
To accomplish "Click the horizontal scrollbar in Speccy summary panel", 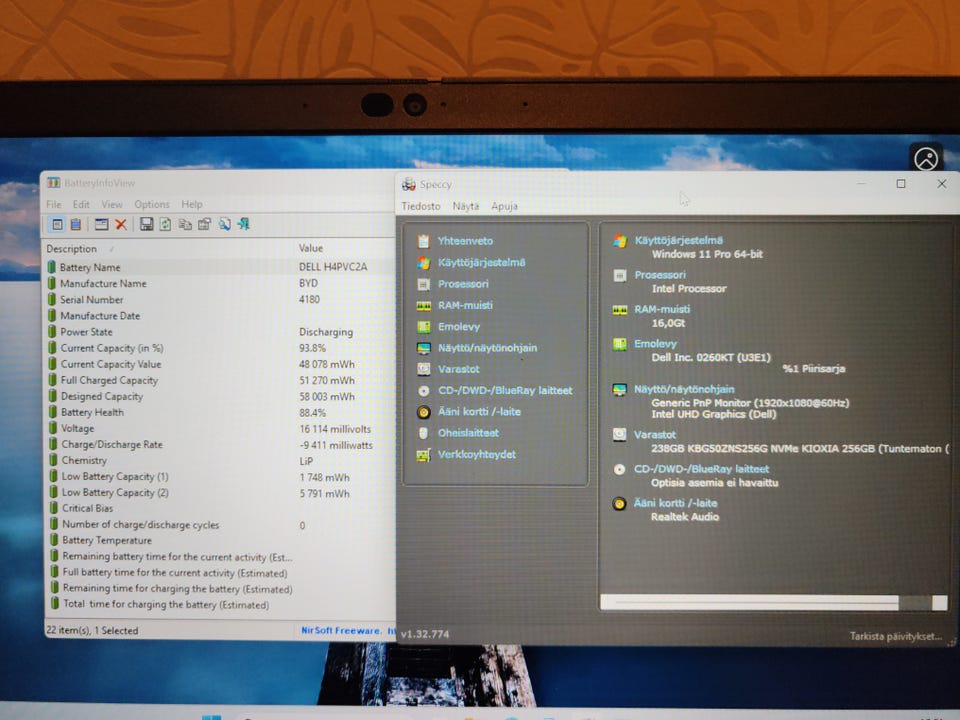I will point(773,602).
